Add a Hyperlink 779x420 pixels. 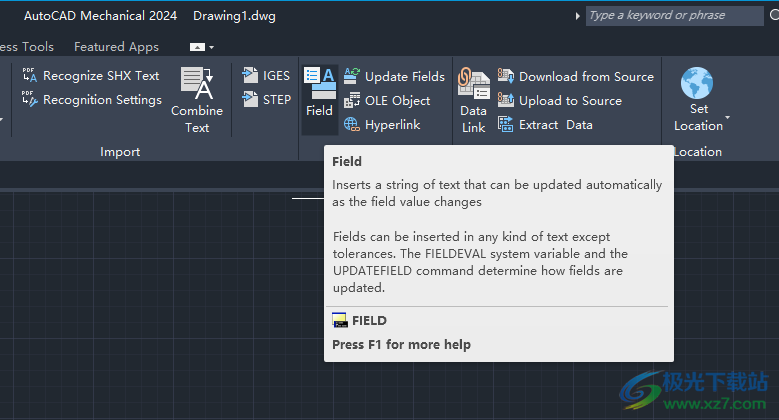coord(382,124)
